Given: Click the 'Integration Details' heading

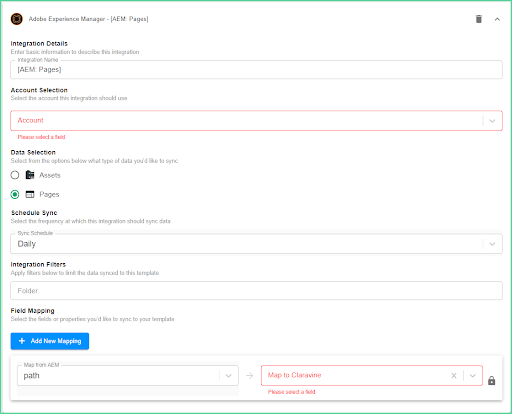Looking at the screenshot, I should click(39, 43).
